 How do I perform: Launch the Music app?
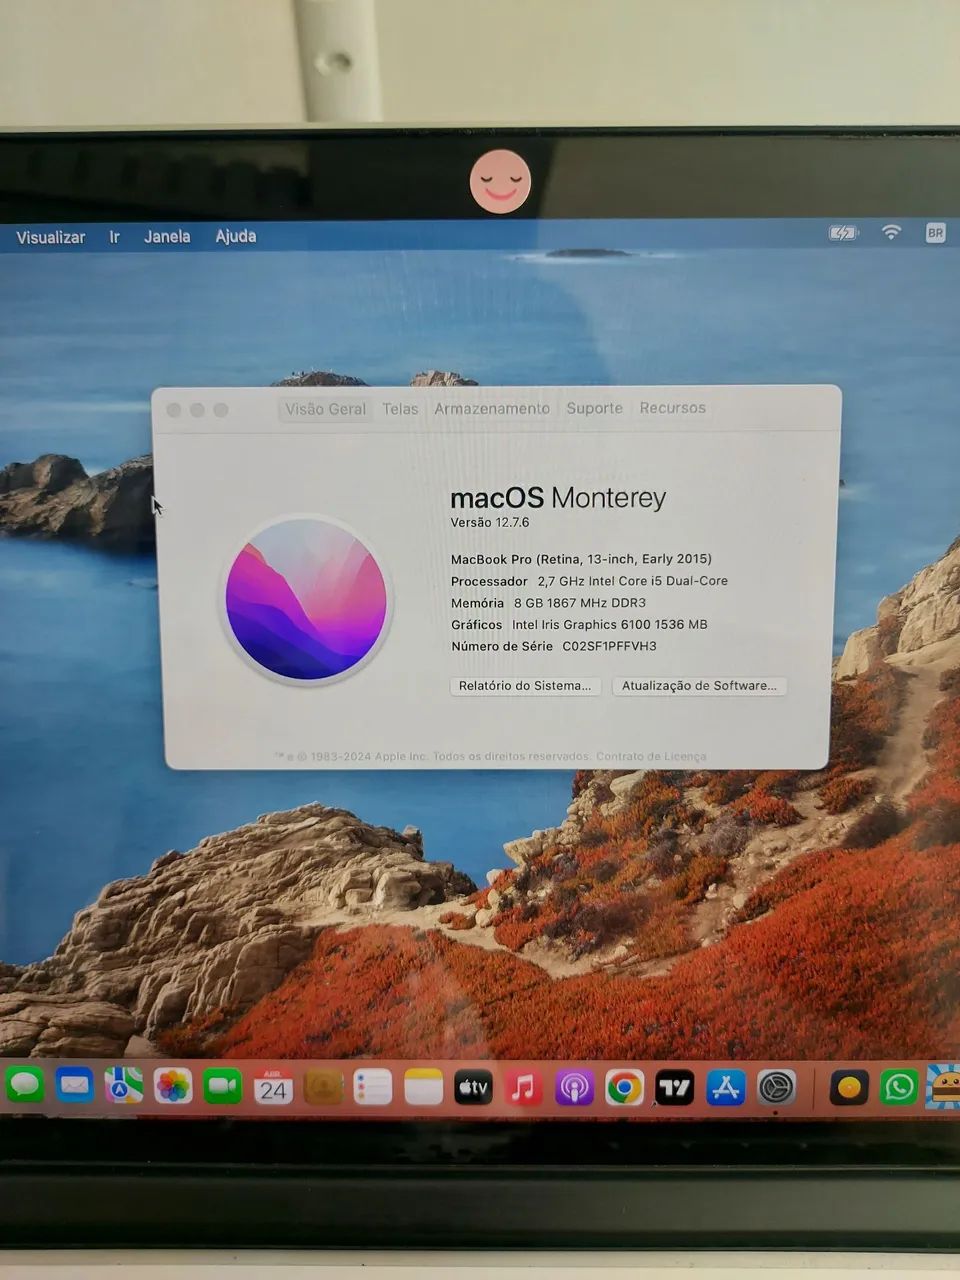click(x=524, y=1088)
